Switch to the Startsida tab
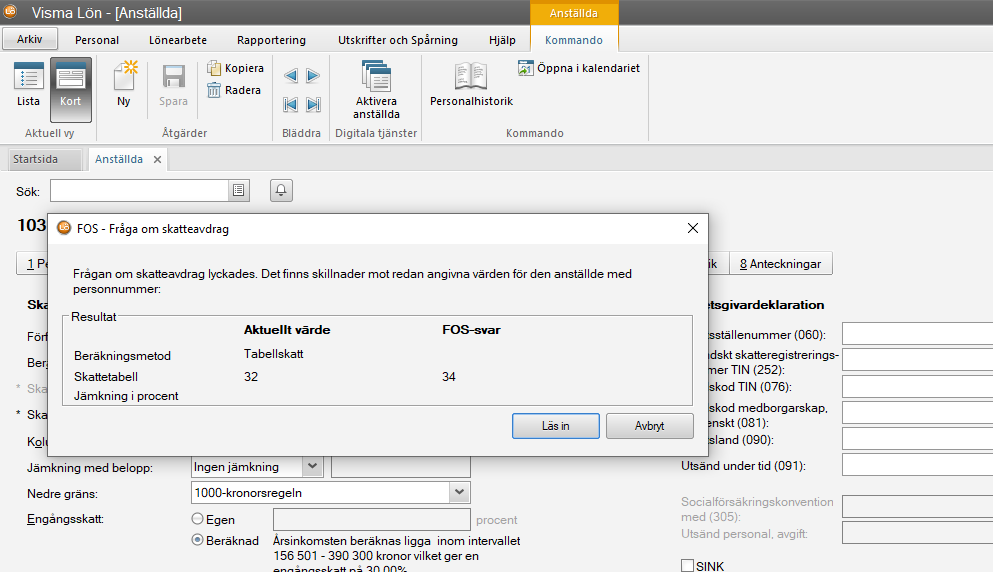This screenshot has width=993, height=572. pyautogui.click(x=44, y=159)
